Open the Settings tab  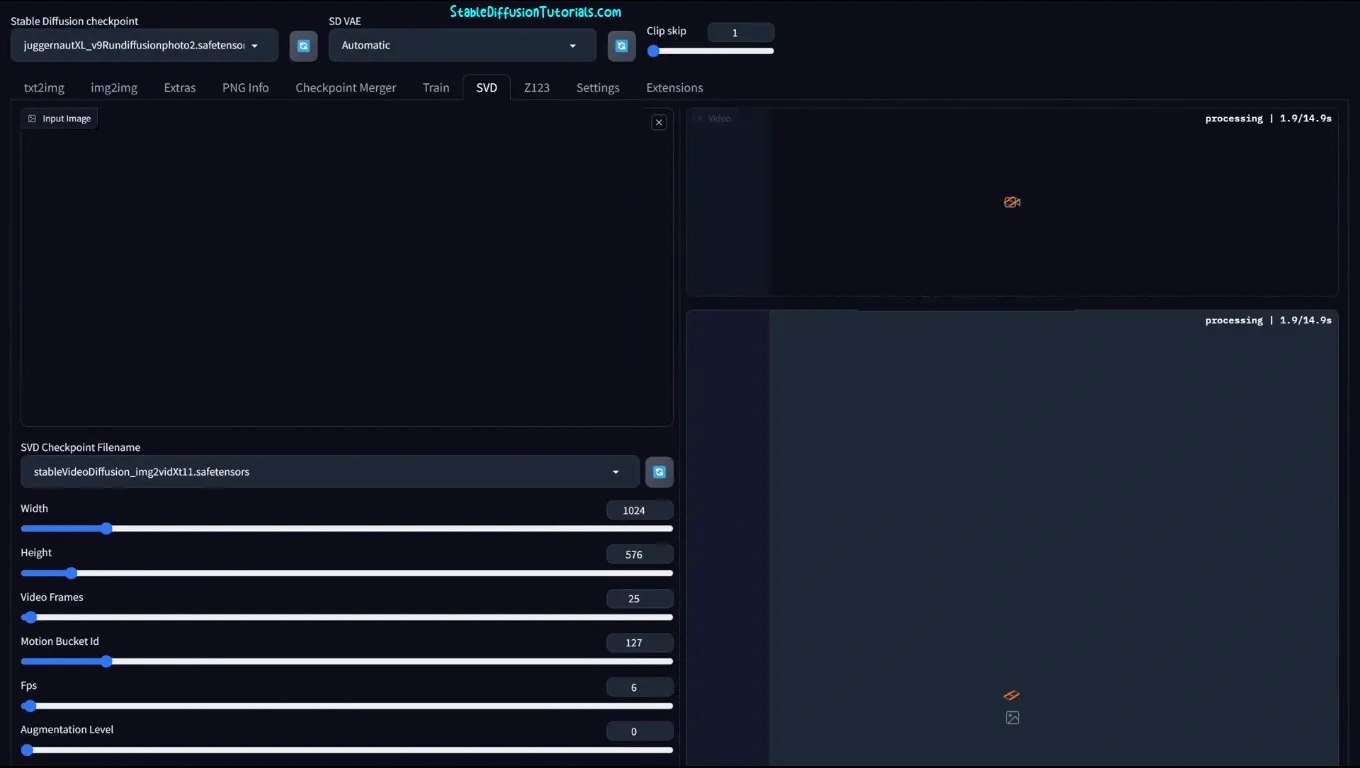[x=598, y=88]
